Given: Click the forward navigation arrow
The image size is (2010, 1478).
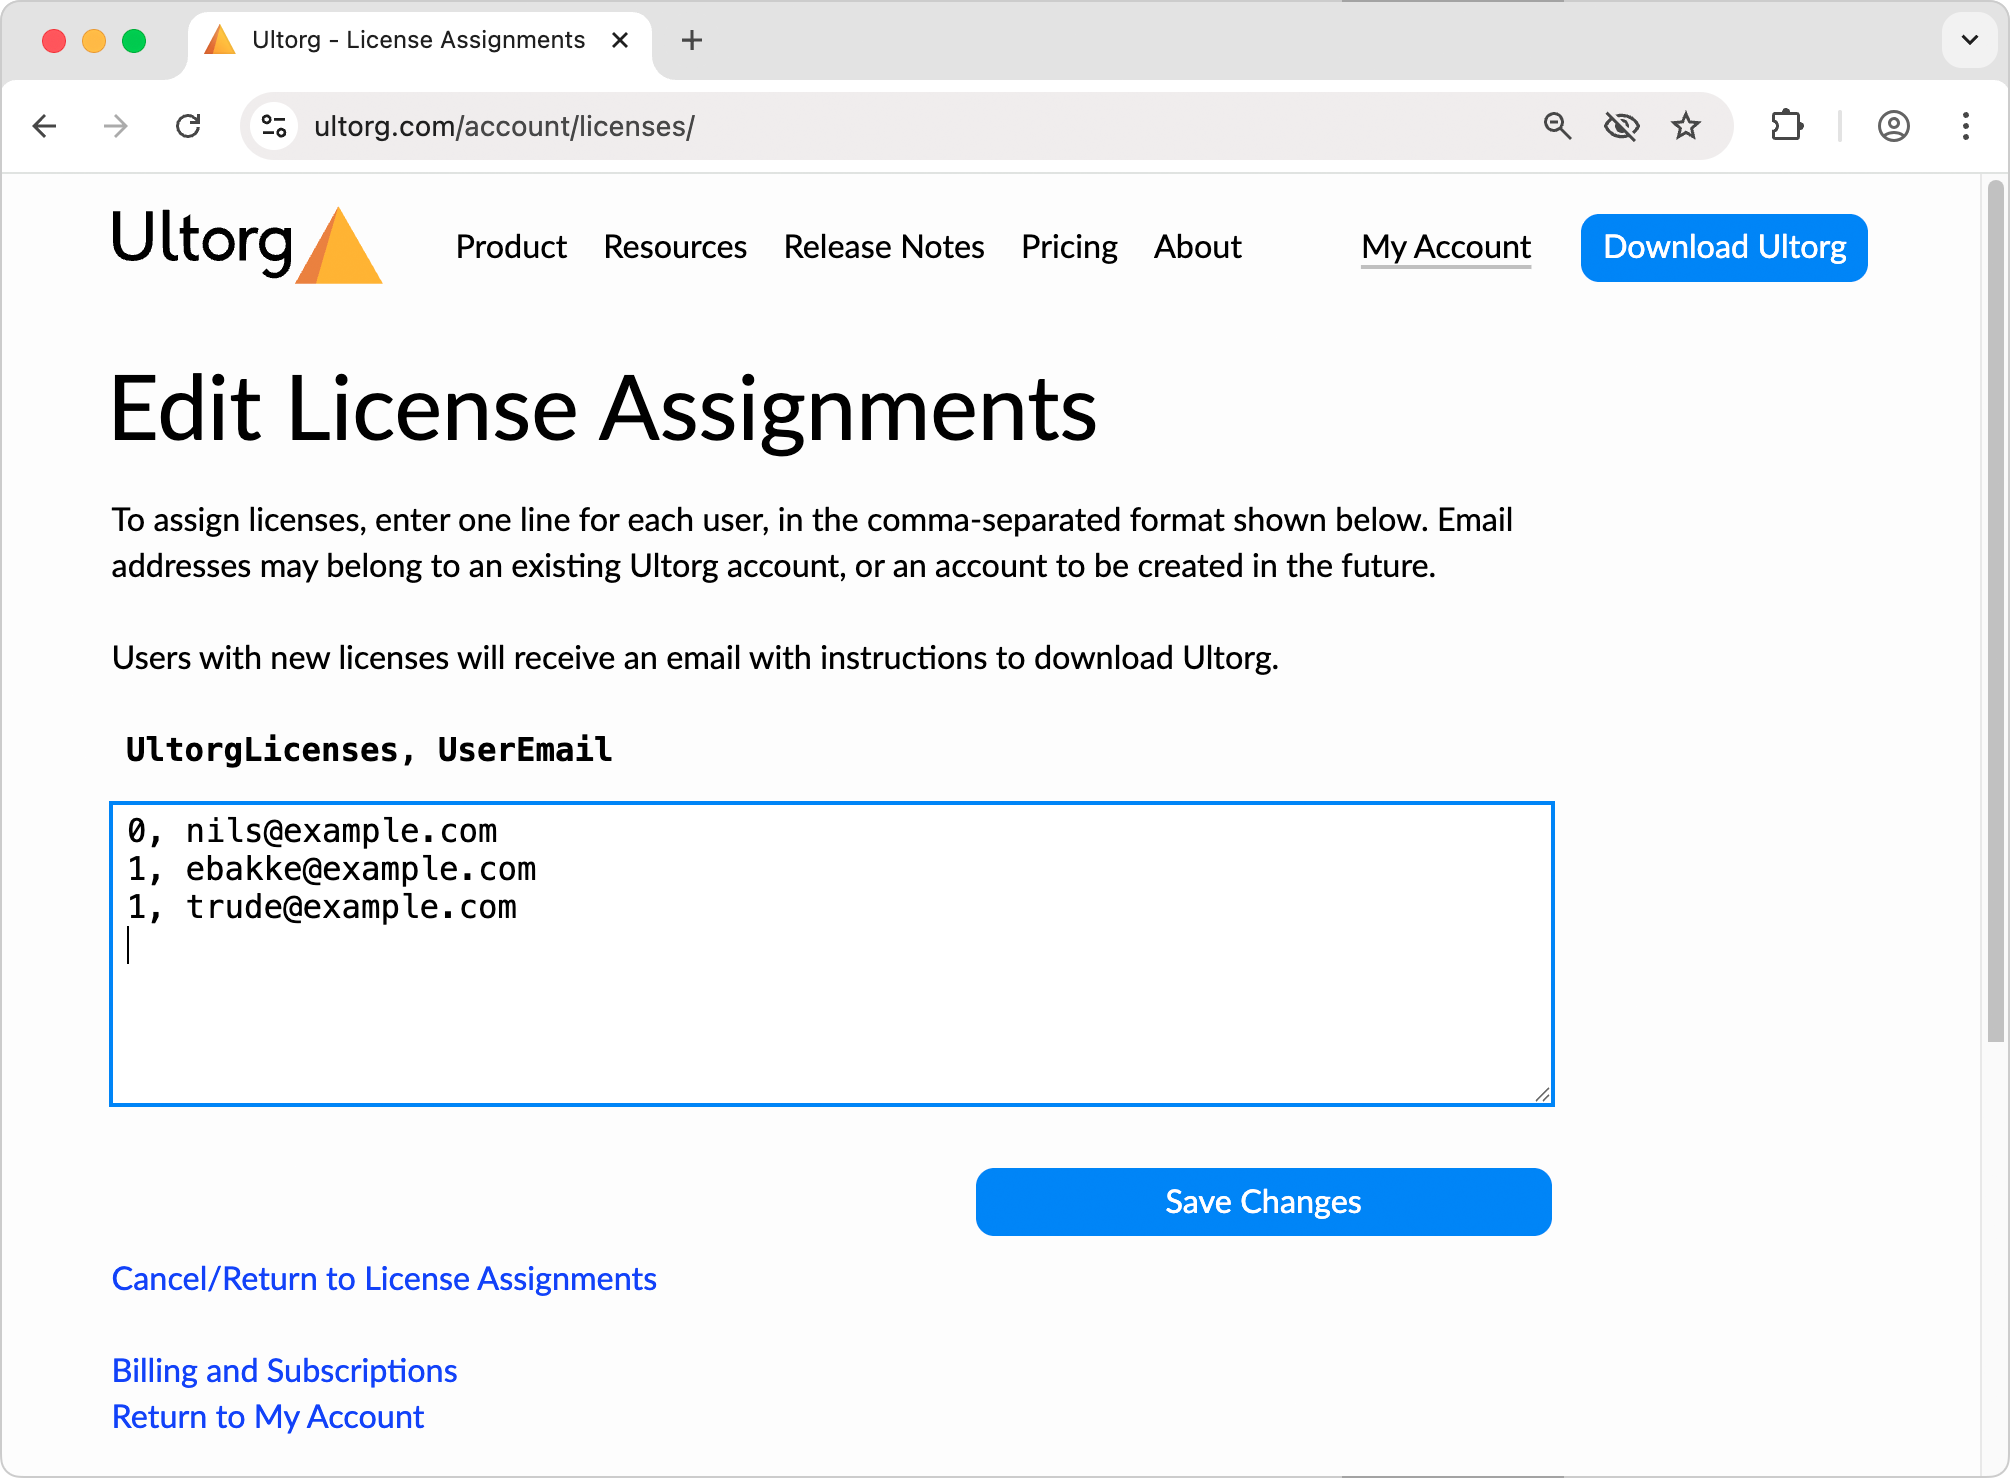Looking at the screenshot, I should (116, 126).
